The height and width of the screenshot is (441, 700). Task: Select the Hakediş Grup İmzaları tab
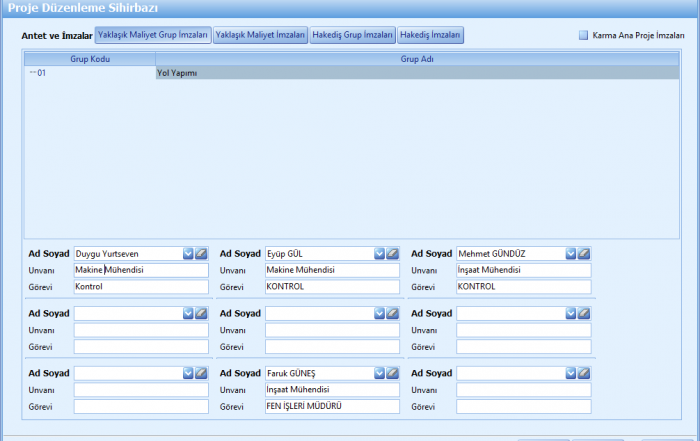[352, 35]
